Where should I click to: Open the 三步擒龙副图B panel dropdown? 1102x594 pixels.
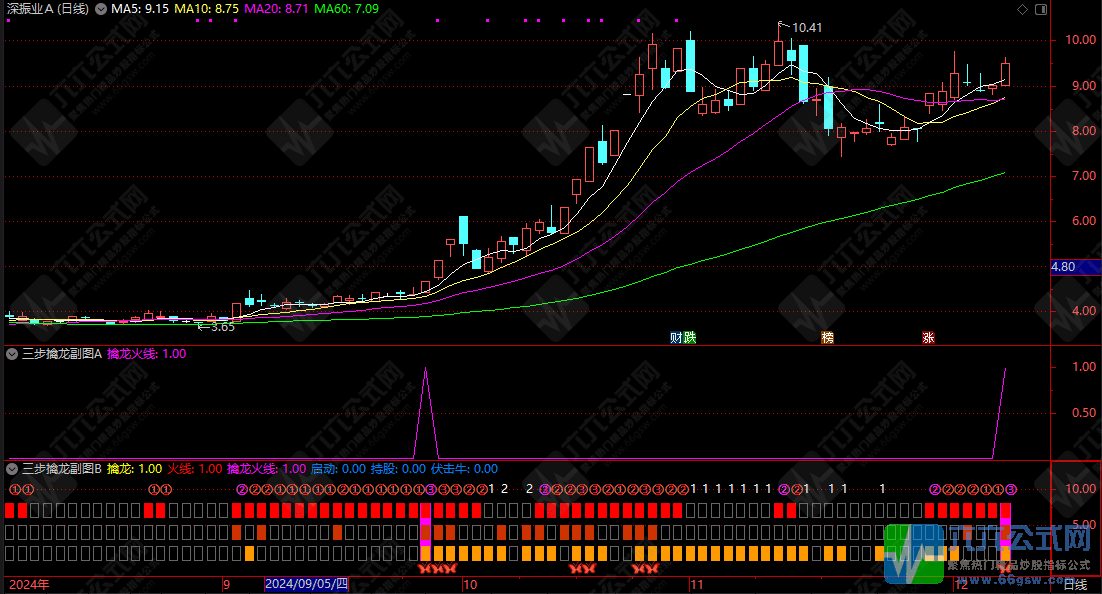[x=12, y=468]
